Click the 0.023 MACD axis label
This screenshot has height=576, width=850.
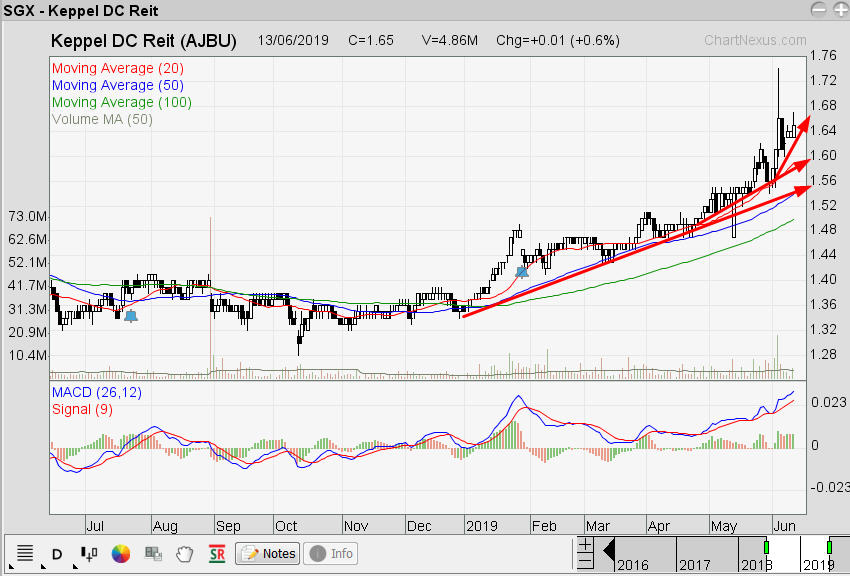828,402
